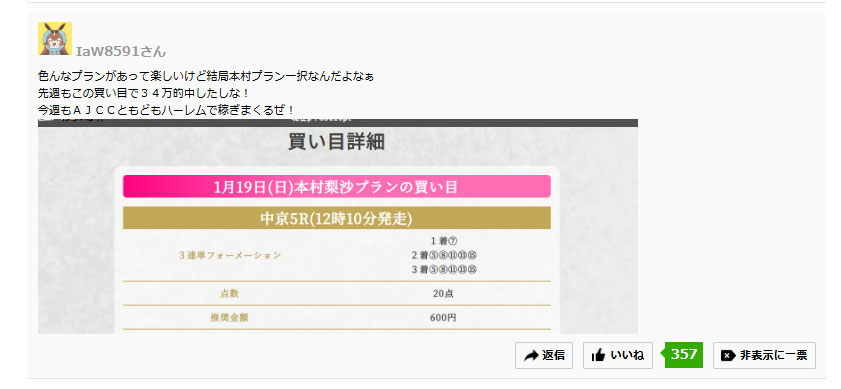Click the 600円 recommended amount value

coord(444,318)
